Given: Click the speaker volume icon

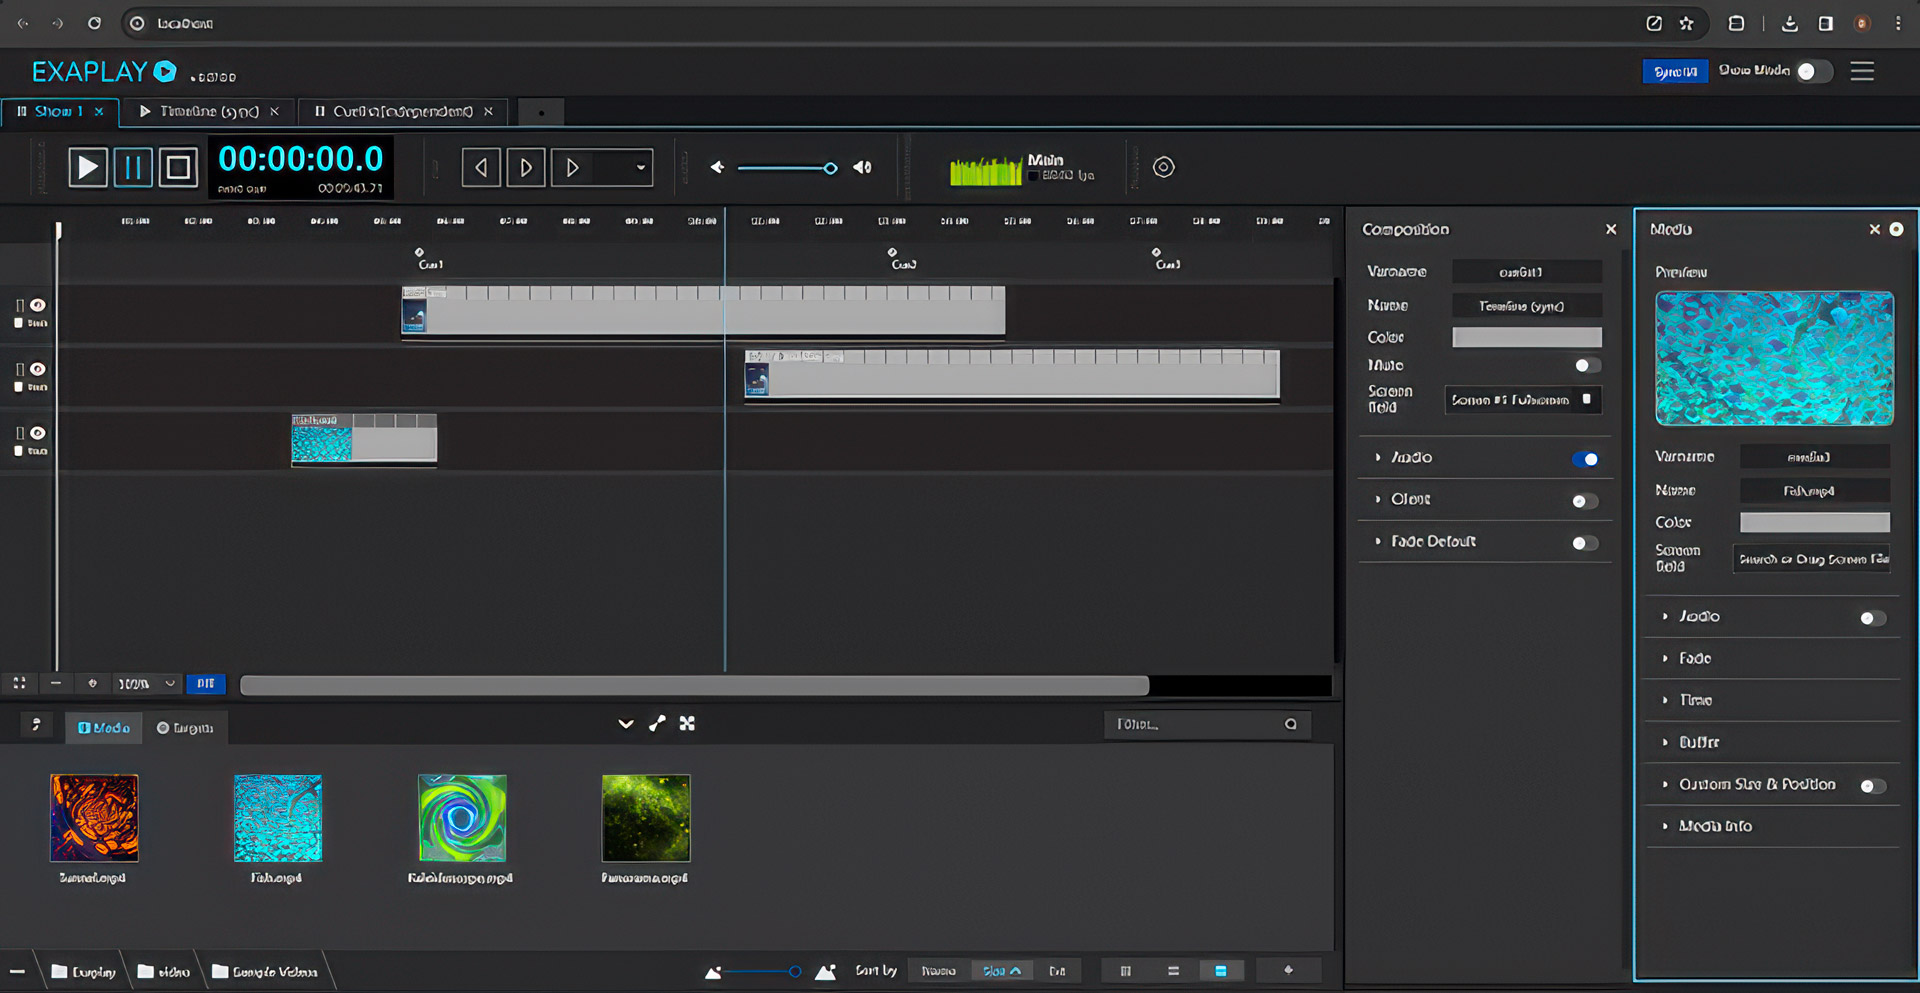Looking at the screenshot, I should [862, 167].
